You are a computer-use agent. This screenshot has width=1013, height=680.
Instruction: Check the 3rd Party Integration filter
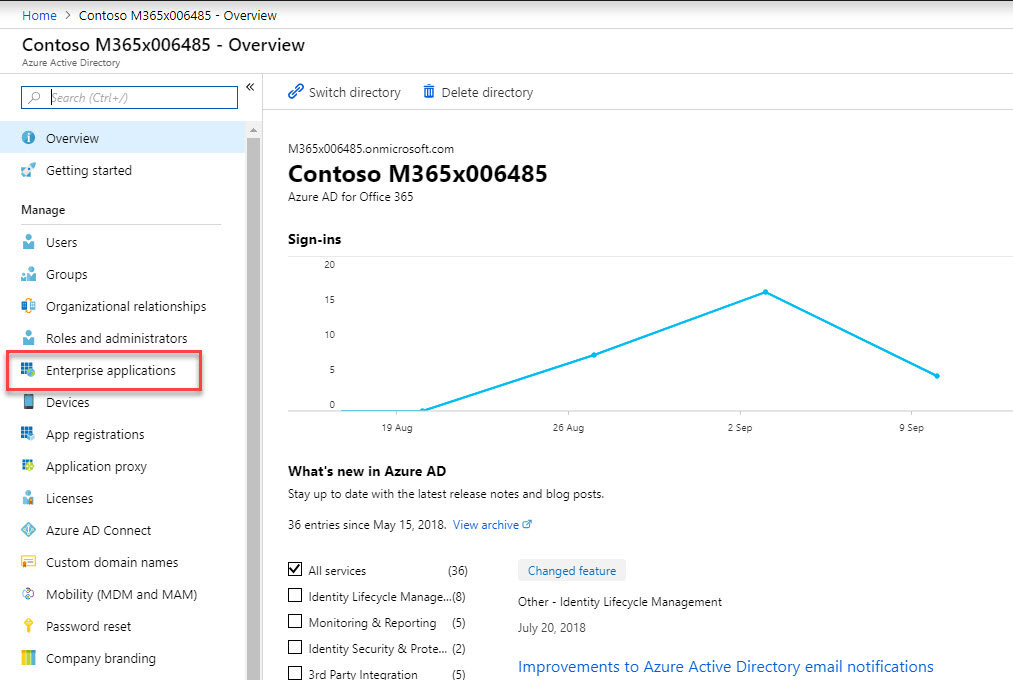pyautogui.click(x=295, y=673)
